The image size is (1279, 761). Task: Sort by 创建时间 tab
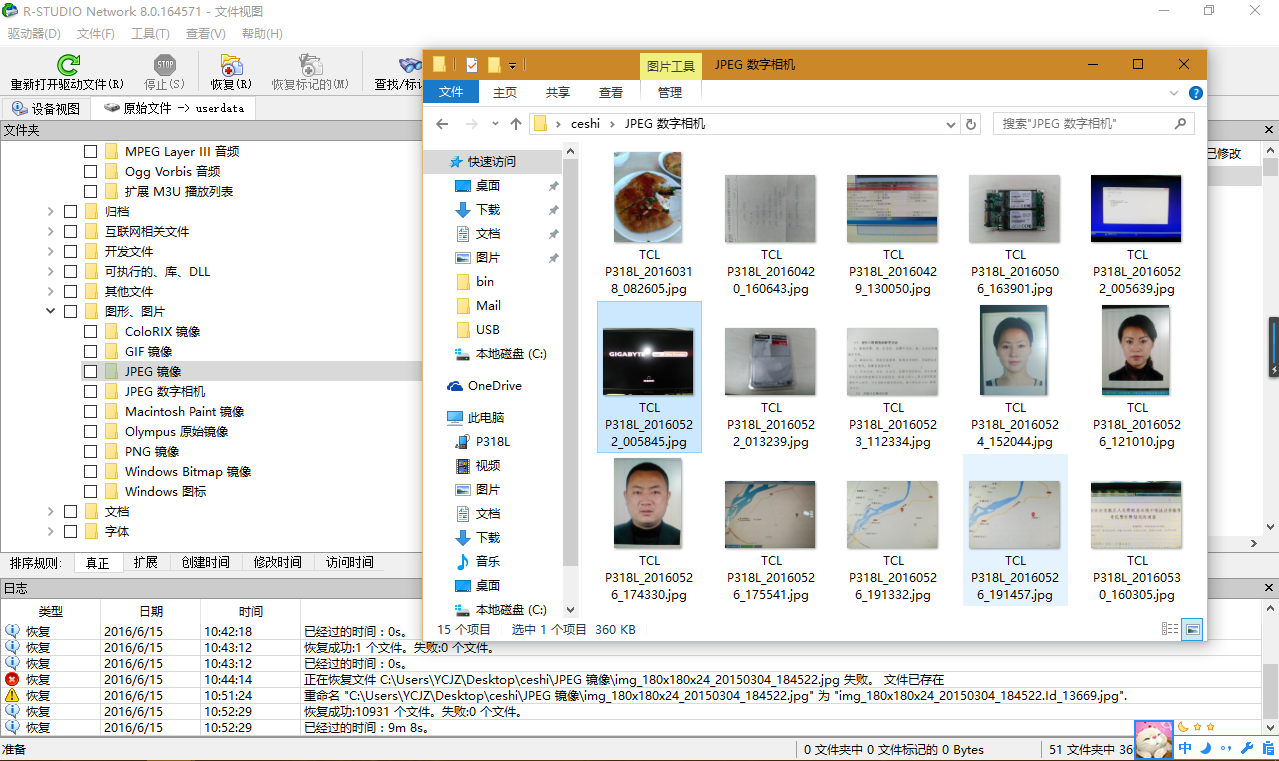(205, 563)
